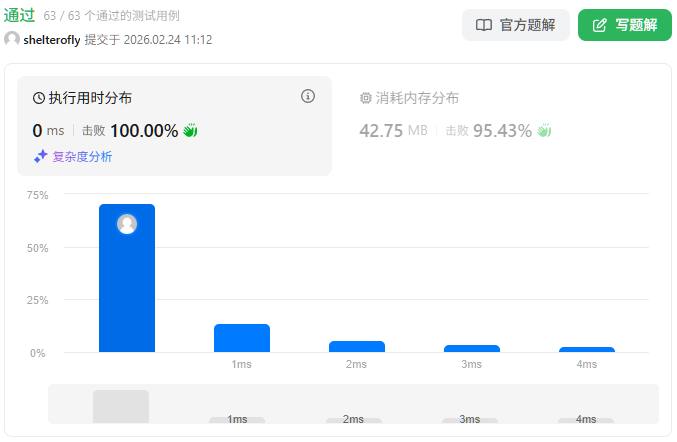
Task: Select the 执行用时分布 title text
Action: tap(90, 98)
